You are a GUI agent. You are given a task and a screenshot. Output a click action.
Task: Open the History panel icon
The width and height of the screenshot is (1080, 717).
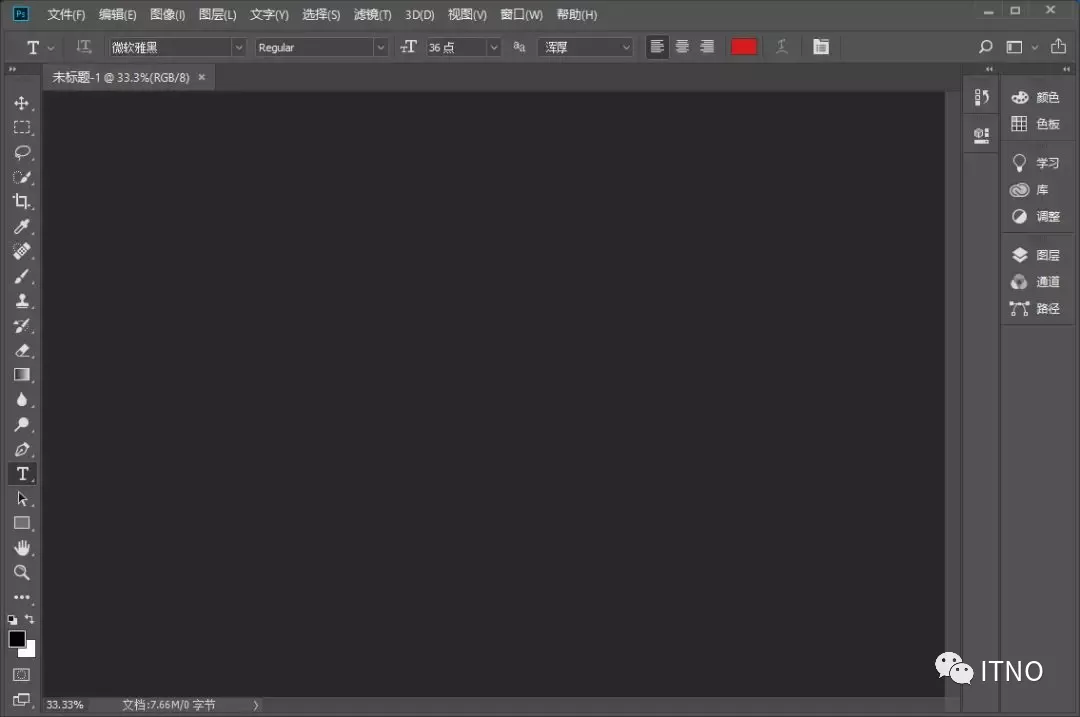coord(982,97)
